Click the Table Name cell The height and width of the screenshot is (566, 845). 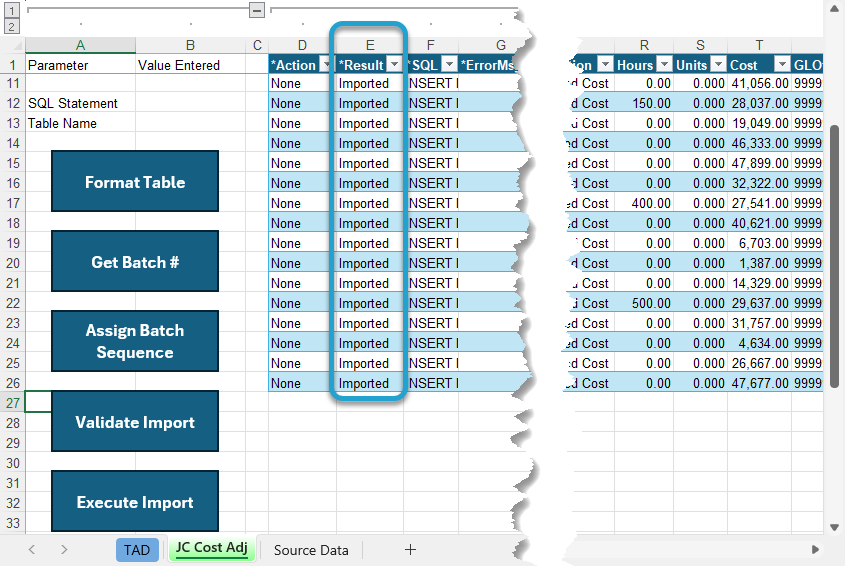pos(80,123)
